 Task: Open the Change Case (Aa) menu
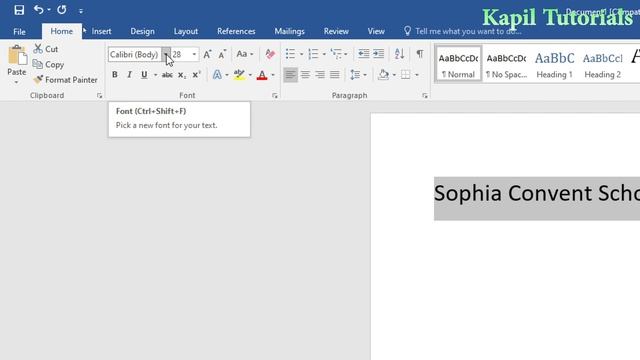(245, 54)
